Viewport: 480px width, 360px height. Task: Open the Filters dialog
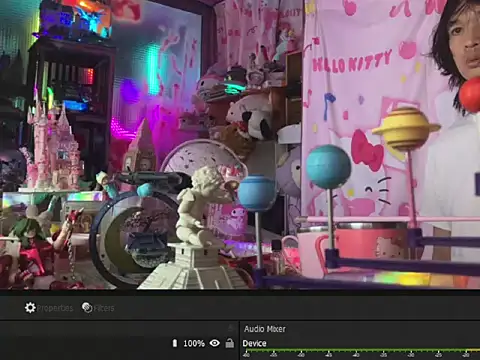(98, 308)
